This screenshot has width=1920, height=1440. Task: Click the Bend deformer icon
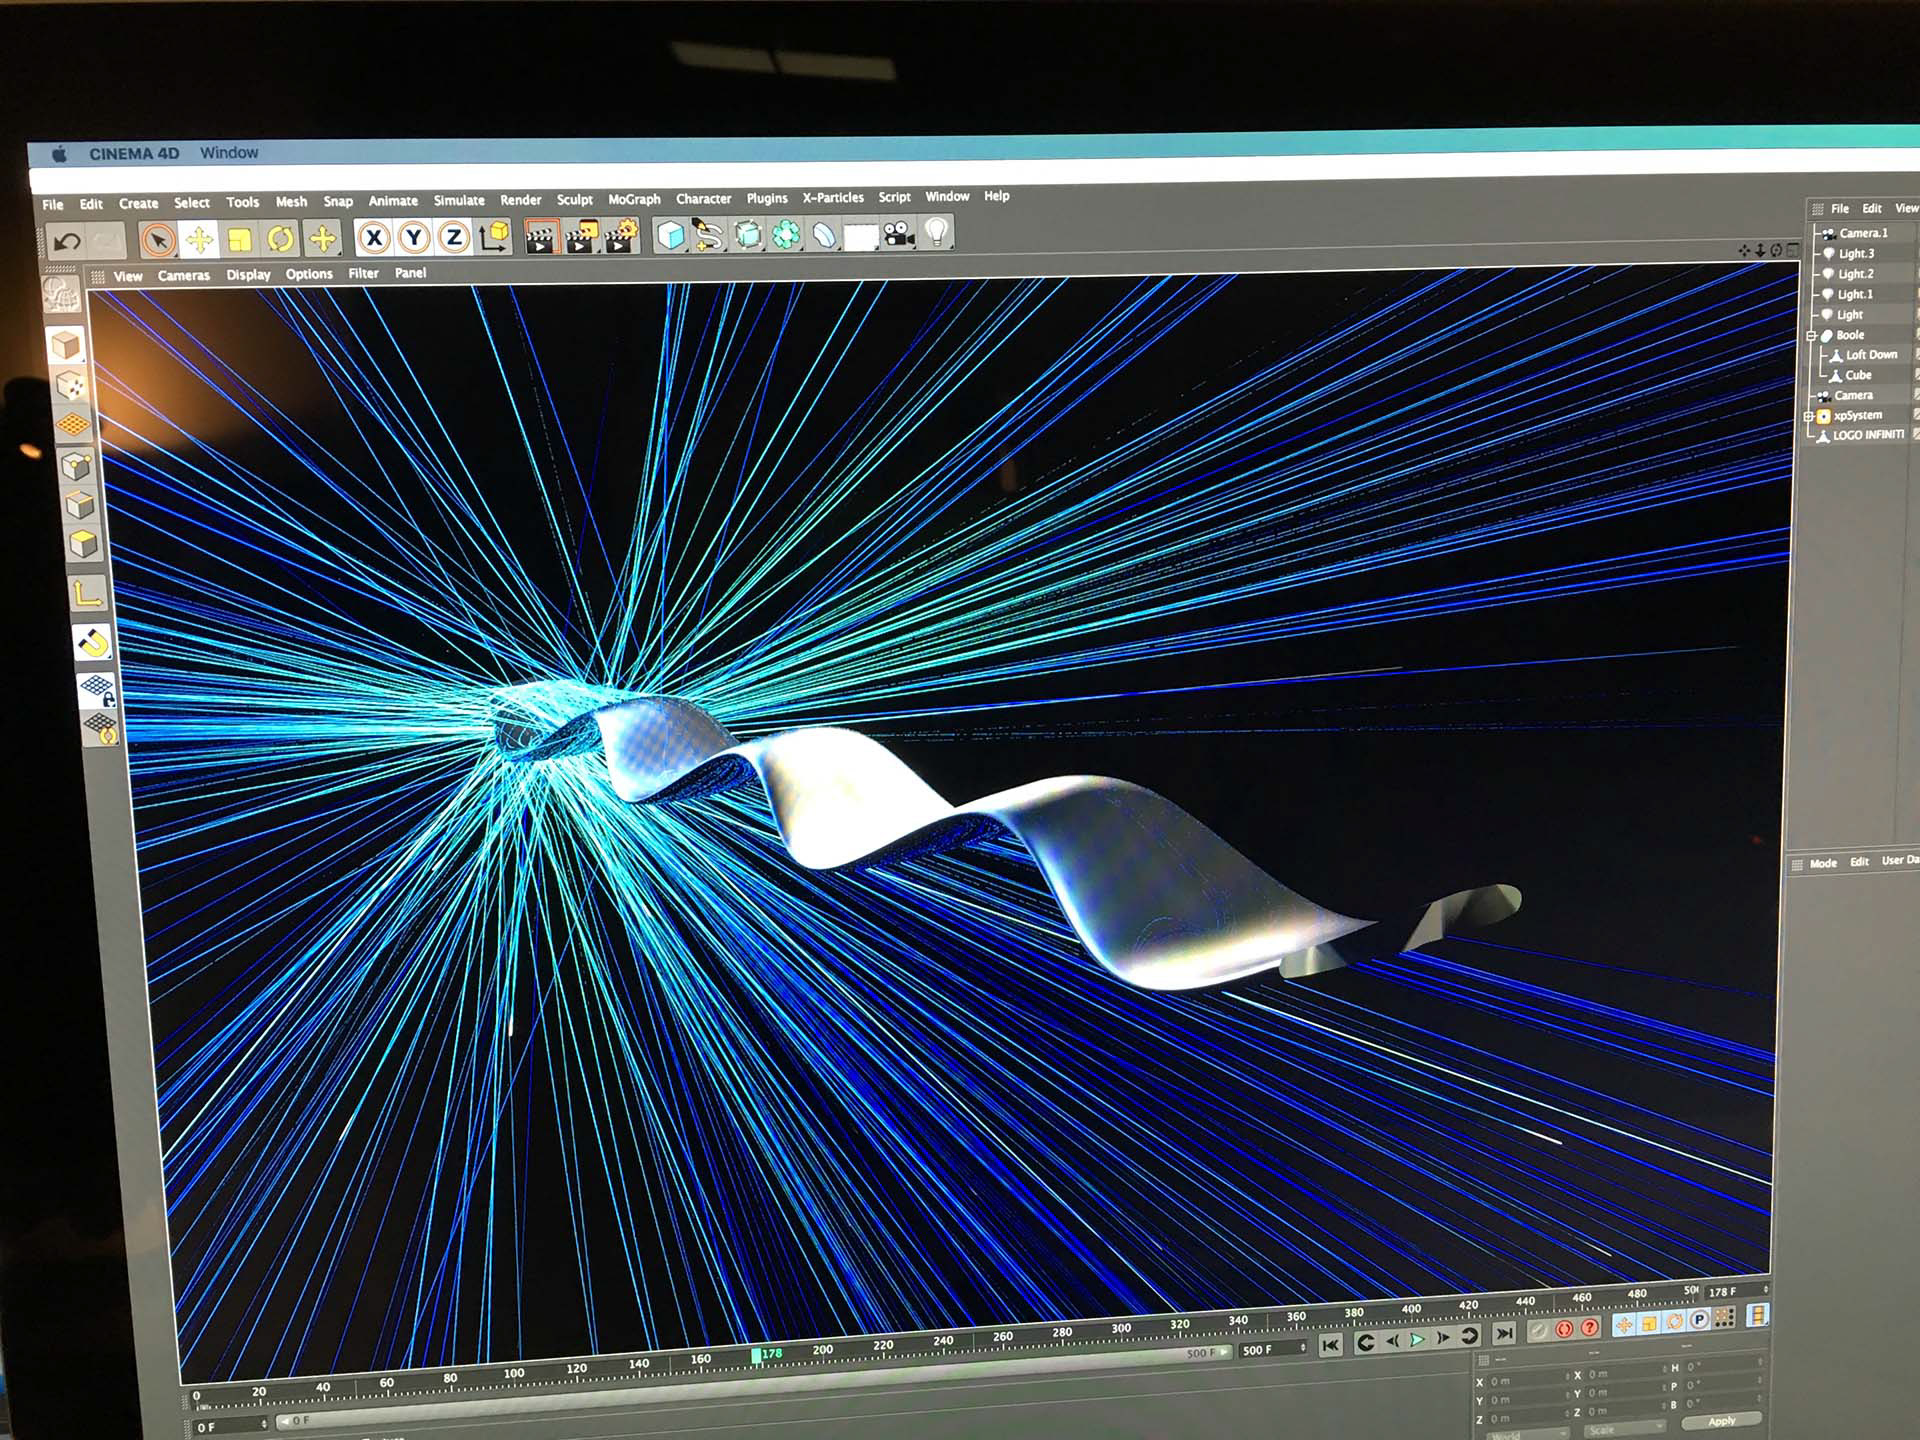point(823,235)
